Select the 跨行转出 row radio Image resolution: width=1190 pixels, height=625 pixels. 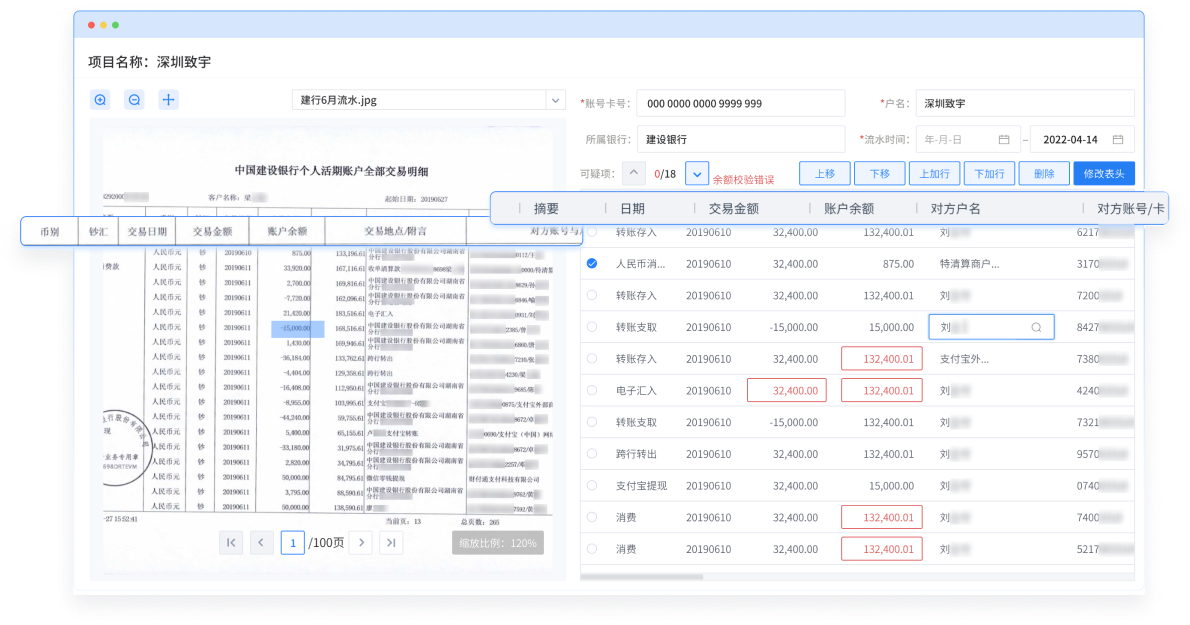point(592,454)
